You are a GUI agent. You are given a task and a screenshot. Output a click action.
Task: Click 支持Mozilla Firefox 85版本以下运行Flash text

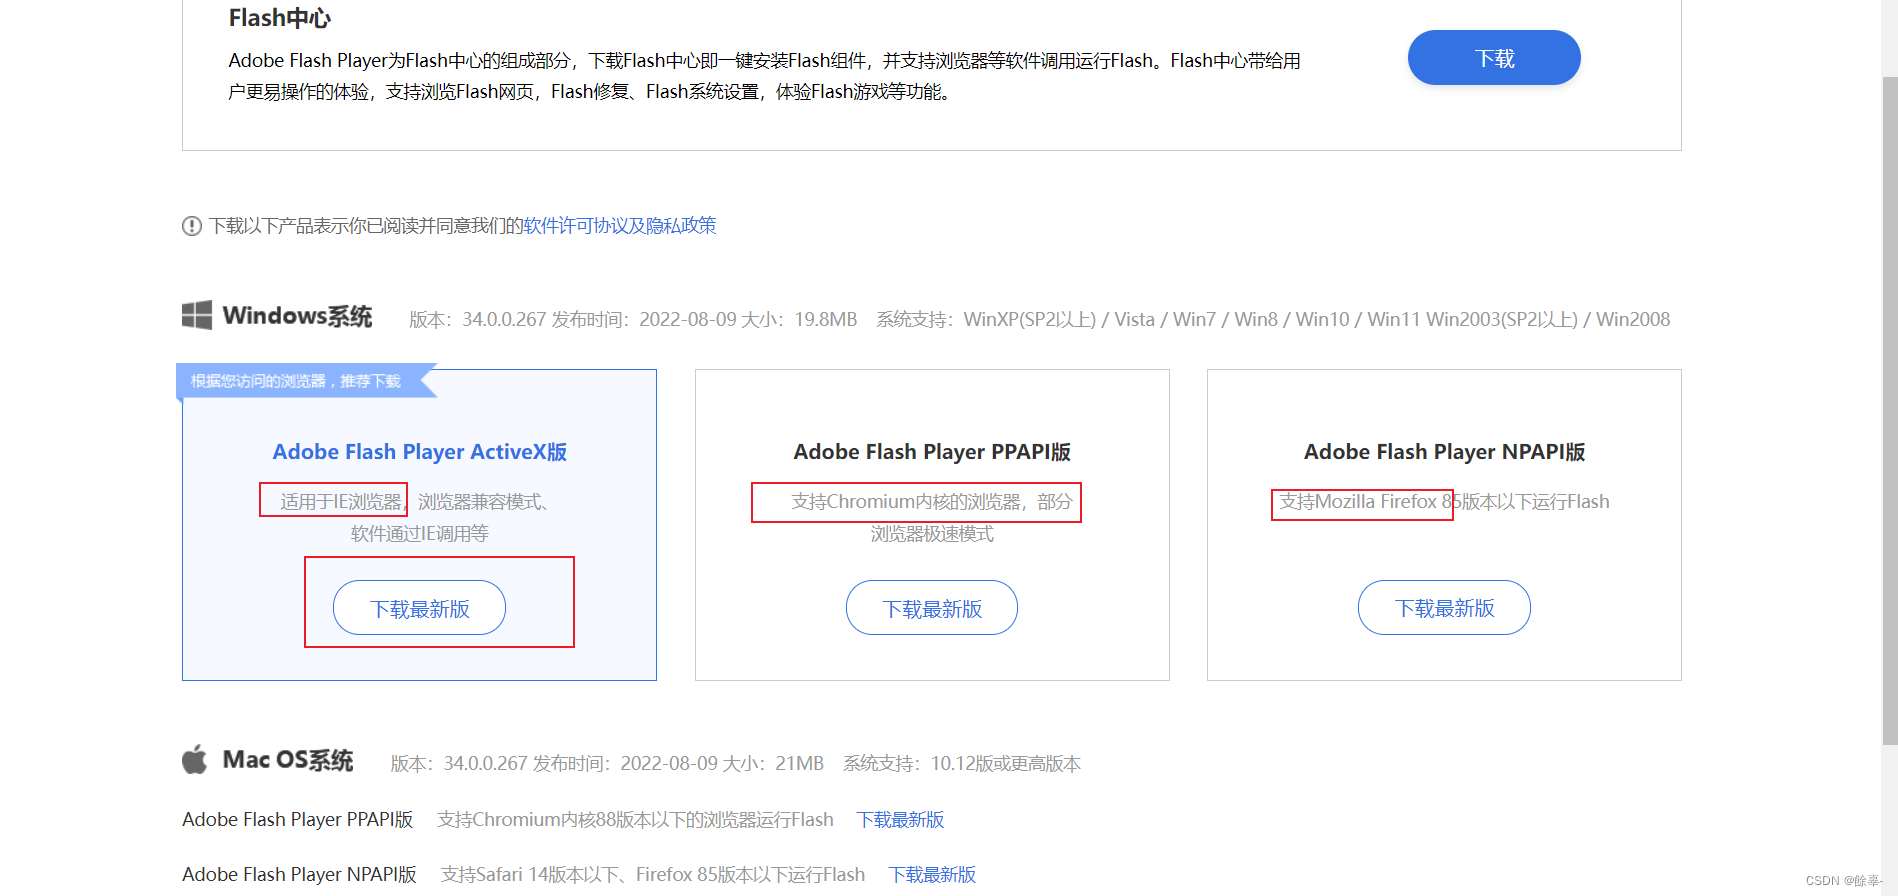pos(1444,502)
